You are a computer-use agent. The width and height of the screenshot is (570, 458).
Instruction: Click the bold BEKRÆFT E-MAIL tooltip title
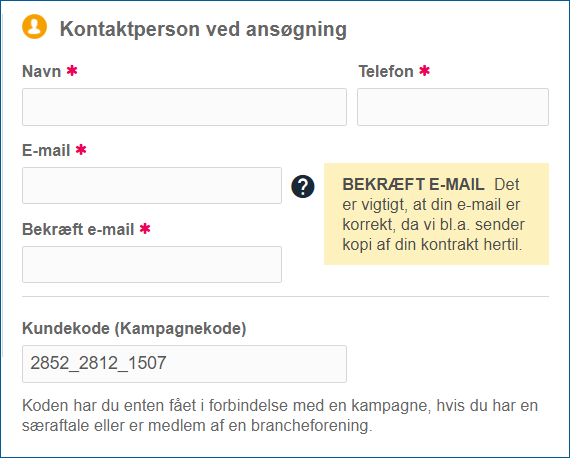(x=413, y=185)
